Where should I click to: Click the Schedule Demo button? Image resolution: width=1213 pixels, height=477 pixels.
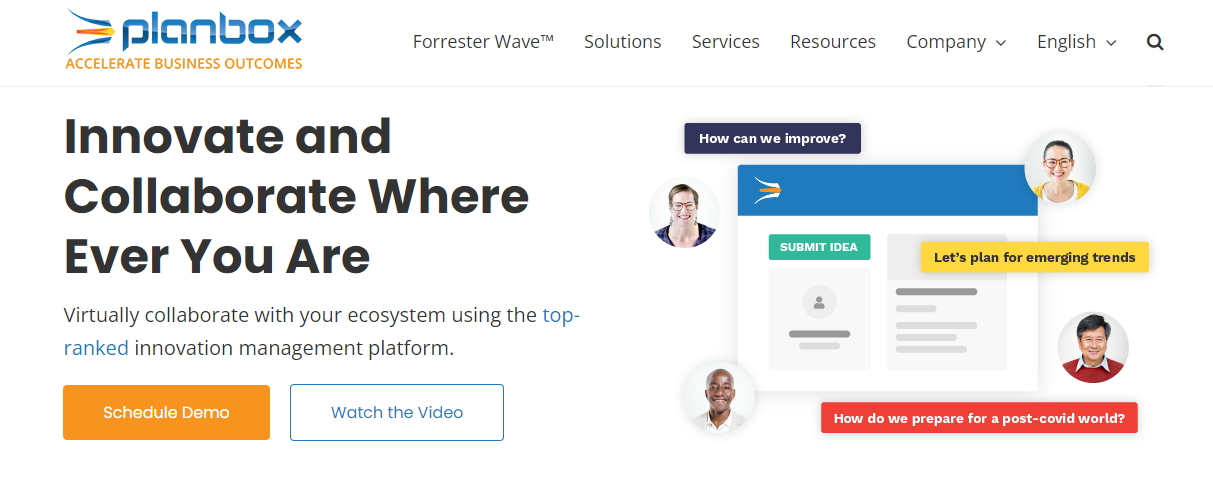[x=166, y=412]
